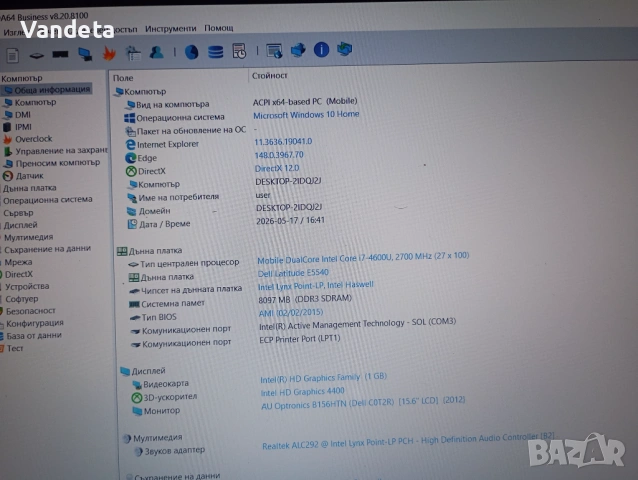This screenshot has height=480, width=638.
Task: Click the Стойност column header
Action: (269, 76)
